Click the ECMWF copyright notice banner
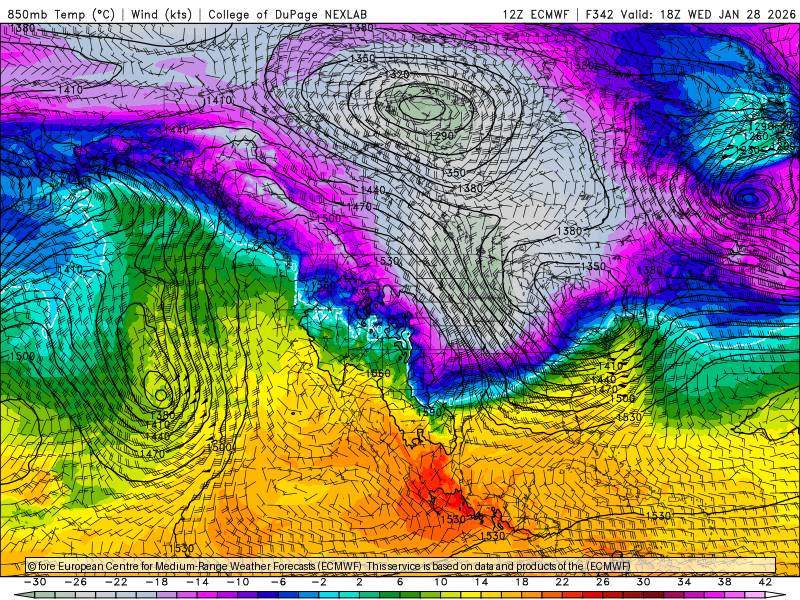This screenshot has width=800, height=600. 401,566
